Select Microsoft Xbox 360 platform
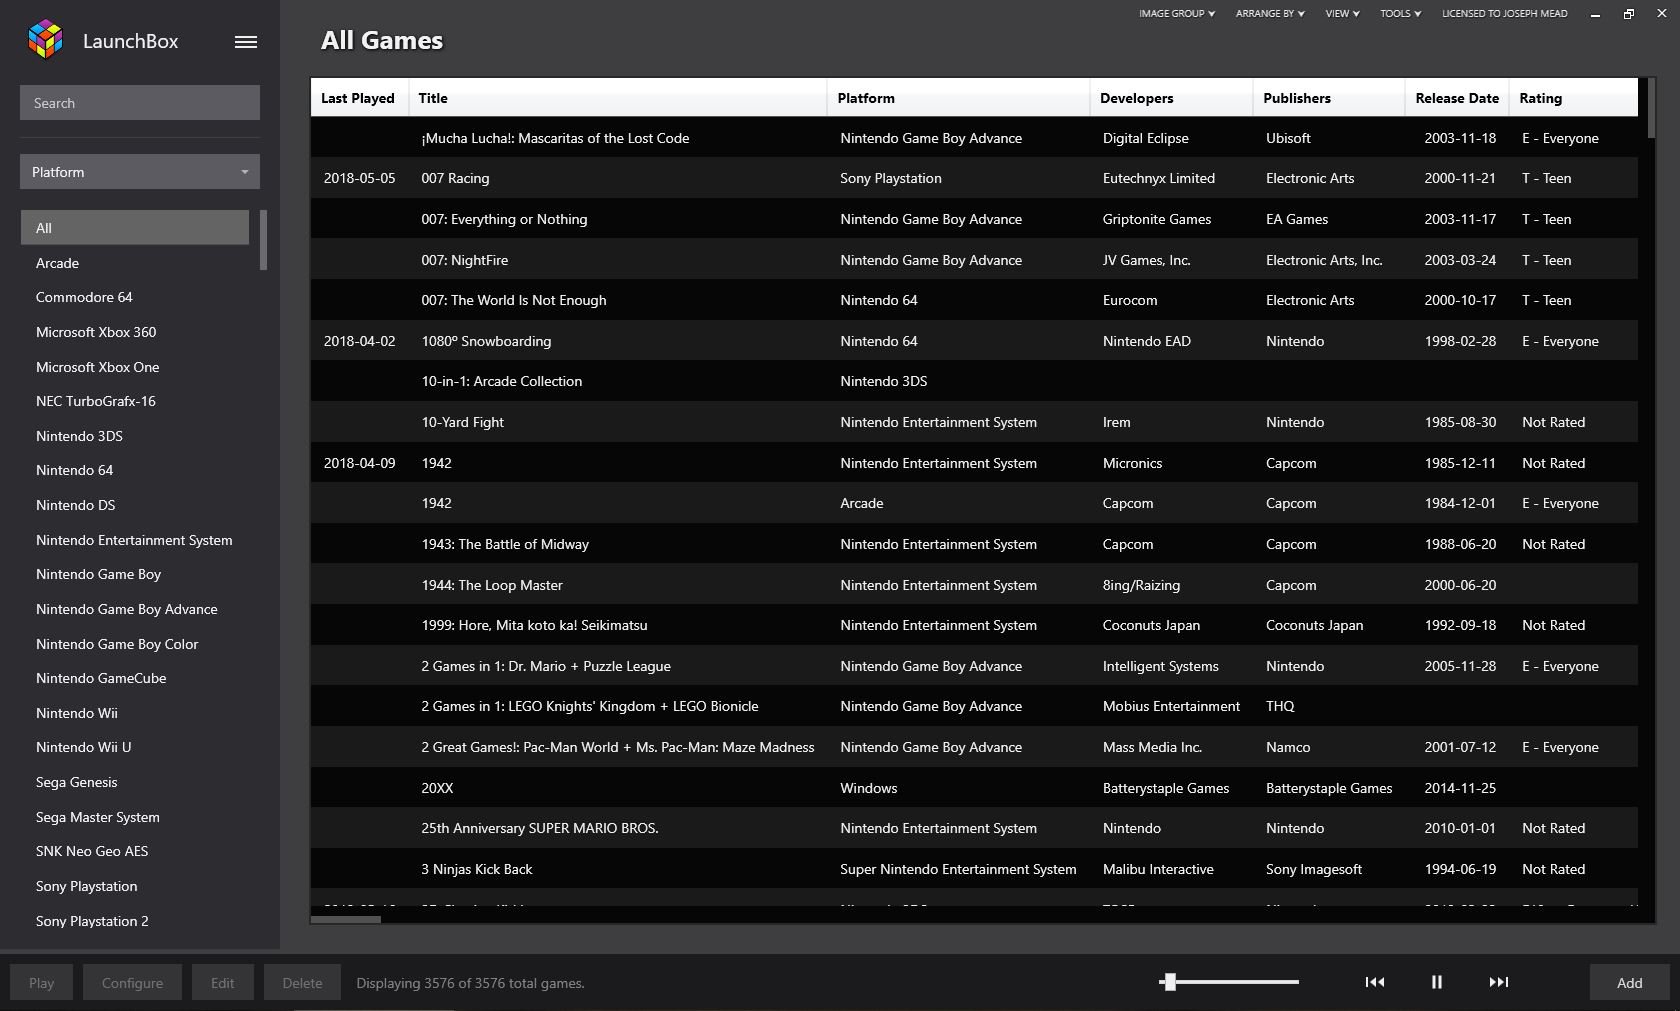Image resolution: width=1680 pixels, height=1011 pixels. pos(135,332)
